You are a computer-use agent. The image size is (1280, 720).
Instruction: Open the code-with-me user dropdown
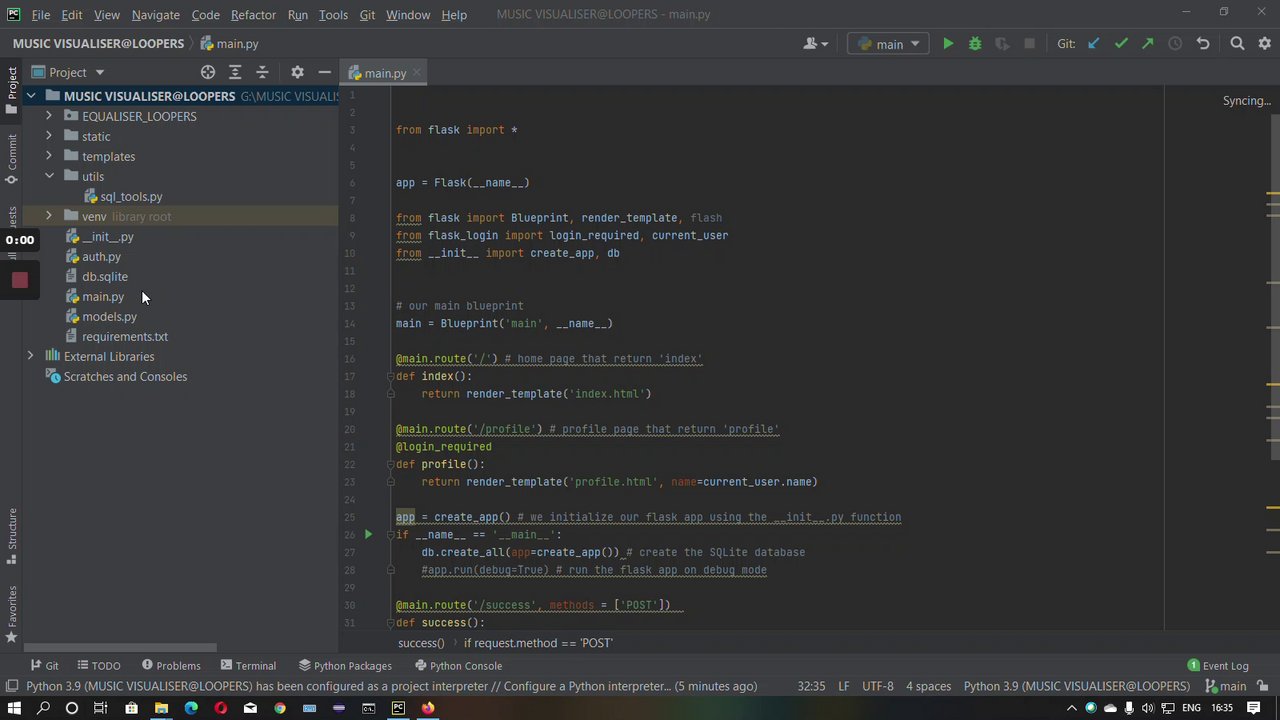coord(816,44)
